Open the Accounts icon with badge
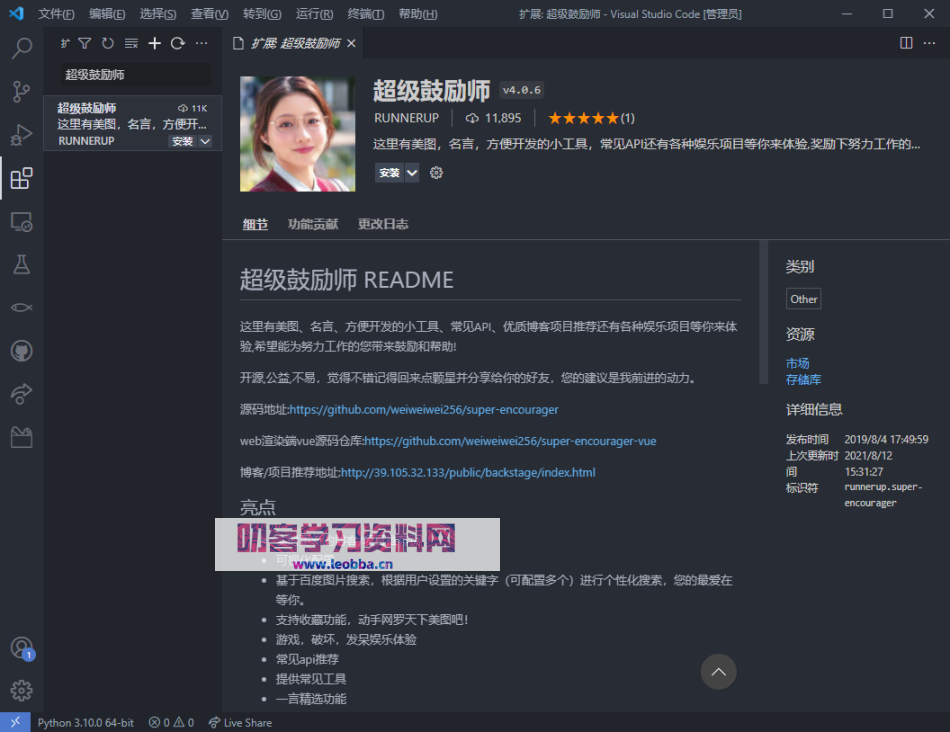Image resolution: width=950 pixels, height=732 pixels. click(21, 647)
